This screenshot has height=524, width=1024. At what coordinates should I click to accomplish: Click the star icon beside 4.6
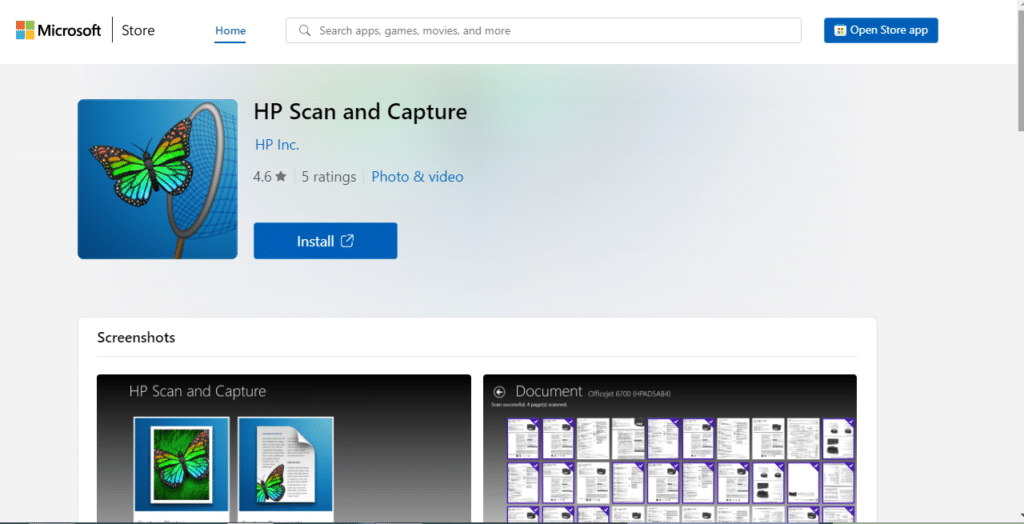point(281,176)
